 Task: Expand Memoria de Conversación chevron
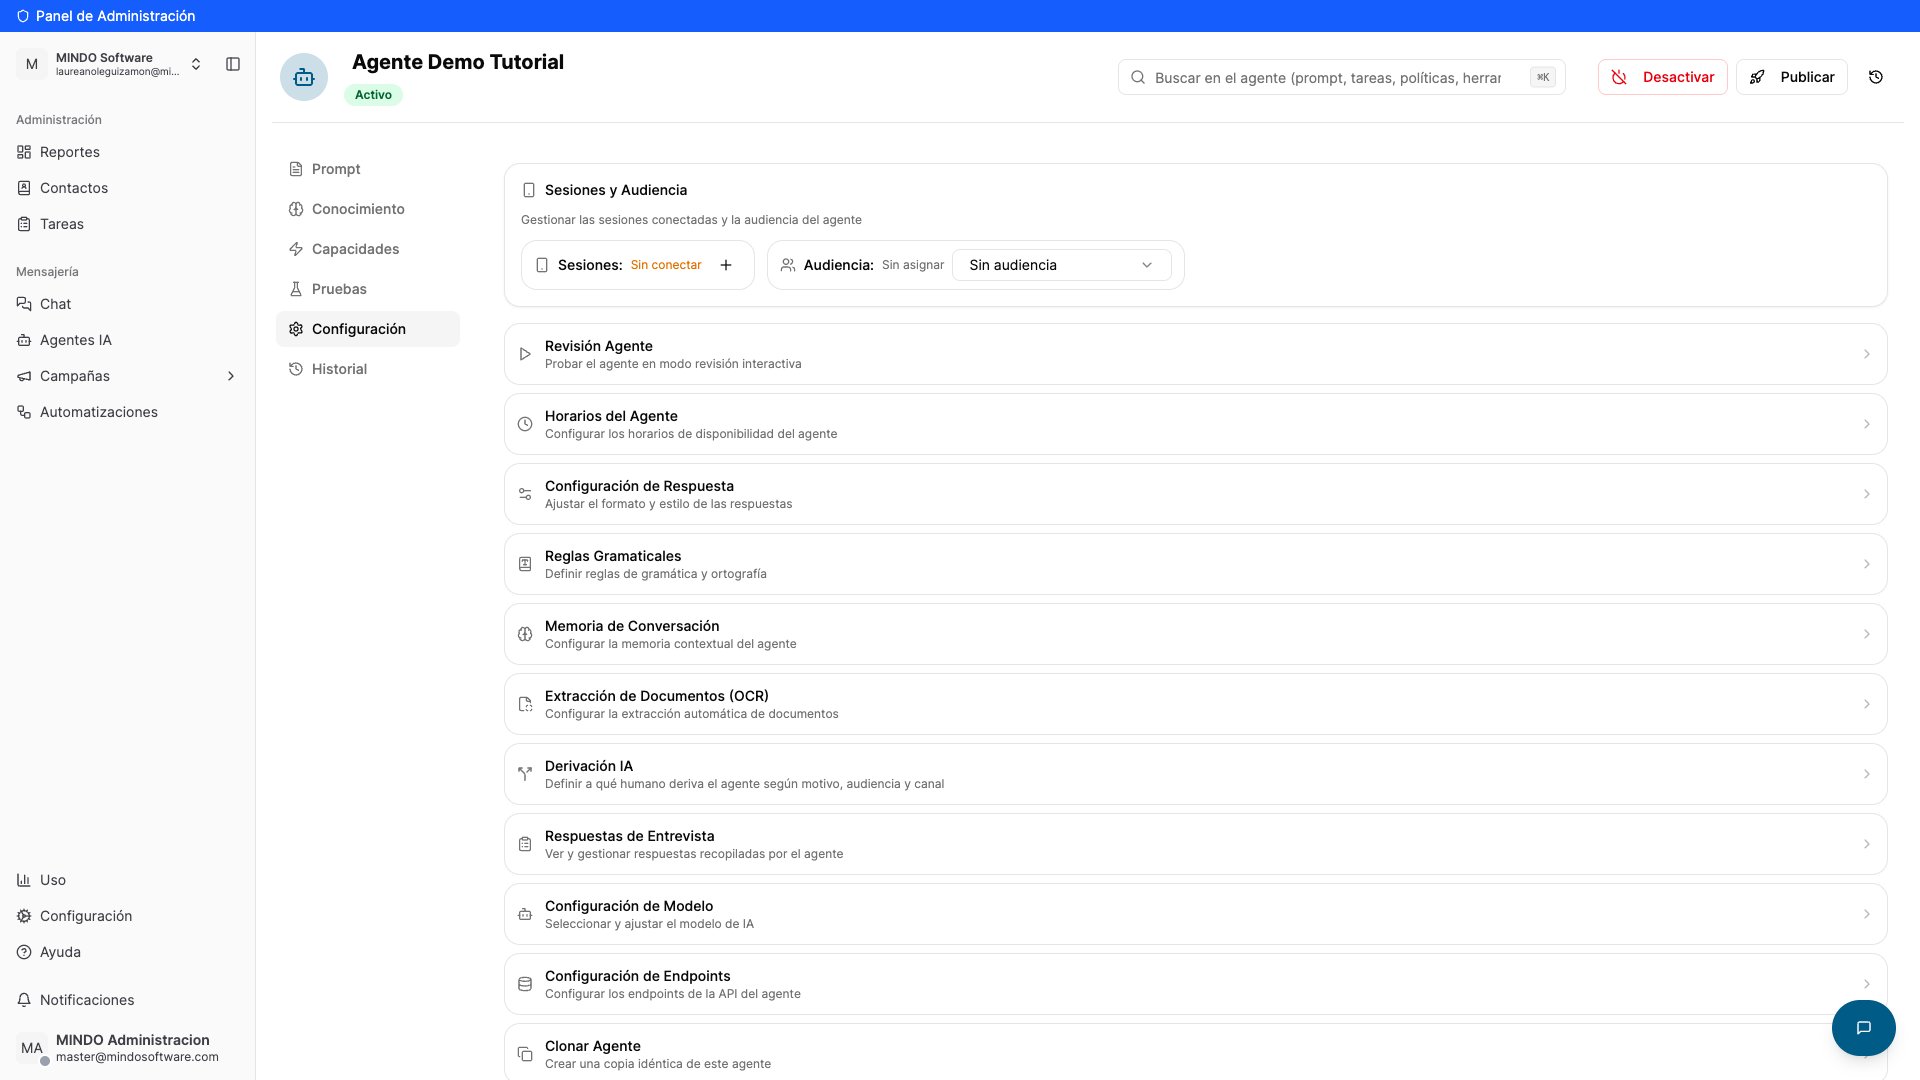[1866, 634]
